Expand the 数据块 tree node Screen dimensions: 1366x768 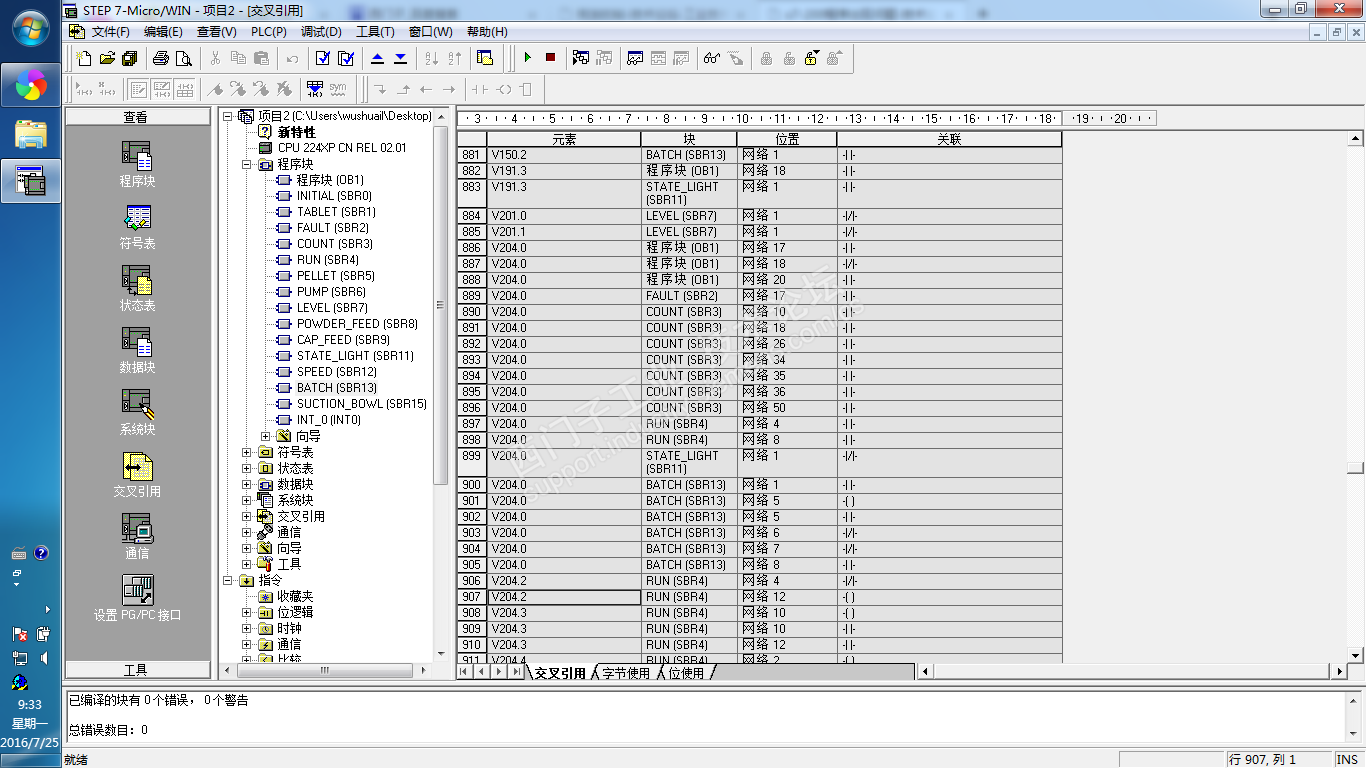tap(247, 484)
